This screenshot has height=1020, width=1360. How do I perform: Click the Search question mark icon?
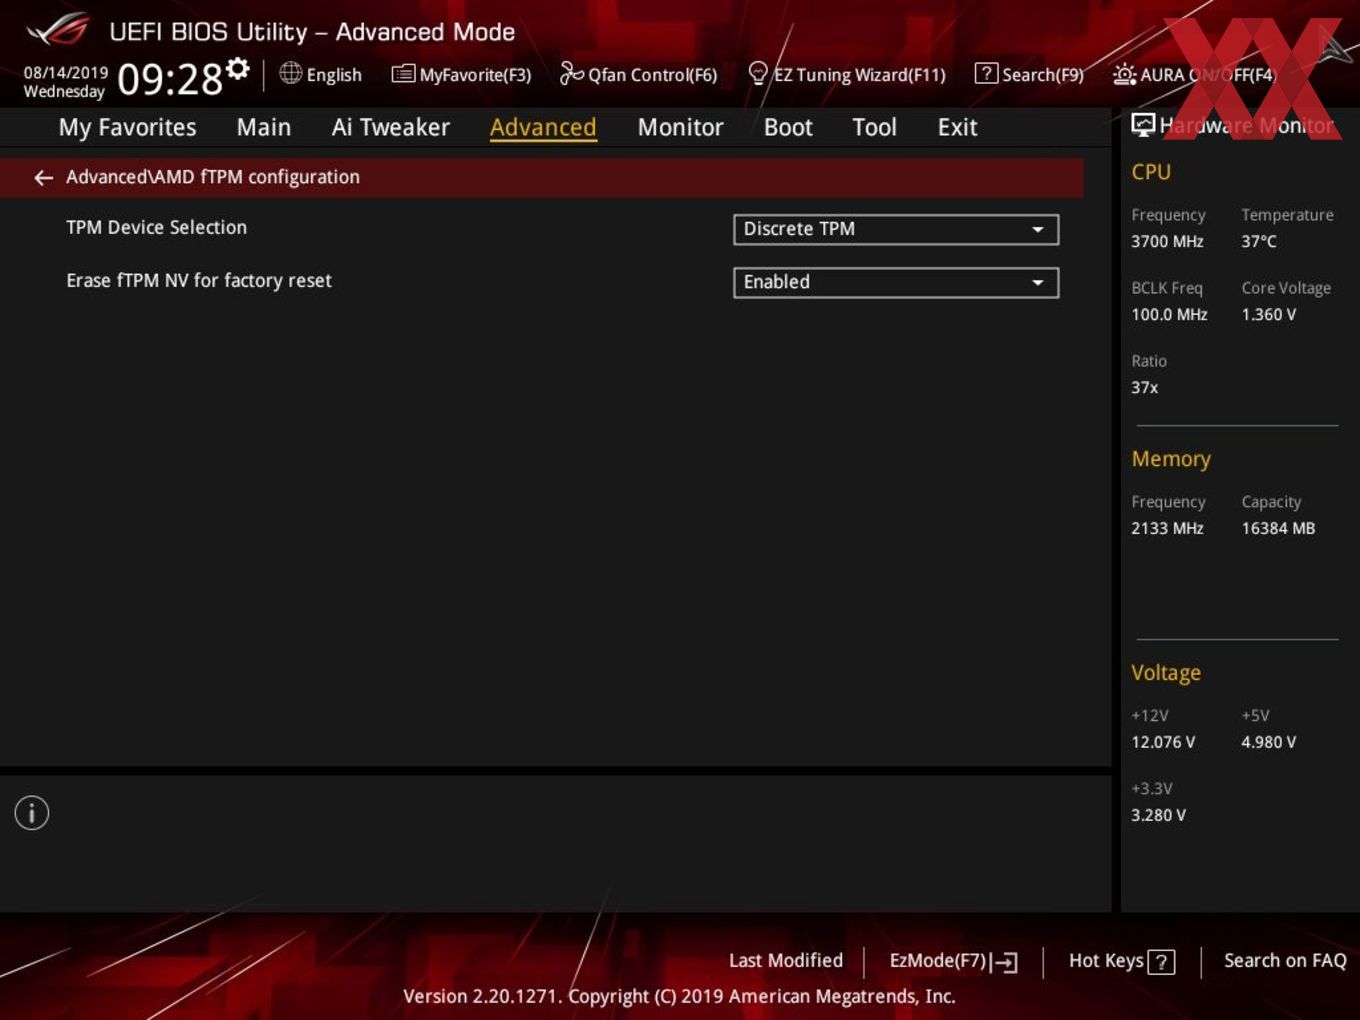coord(986,73)
